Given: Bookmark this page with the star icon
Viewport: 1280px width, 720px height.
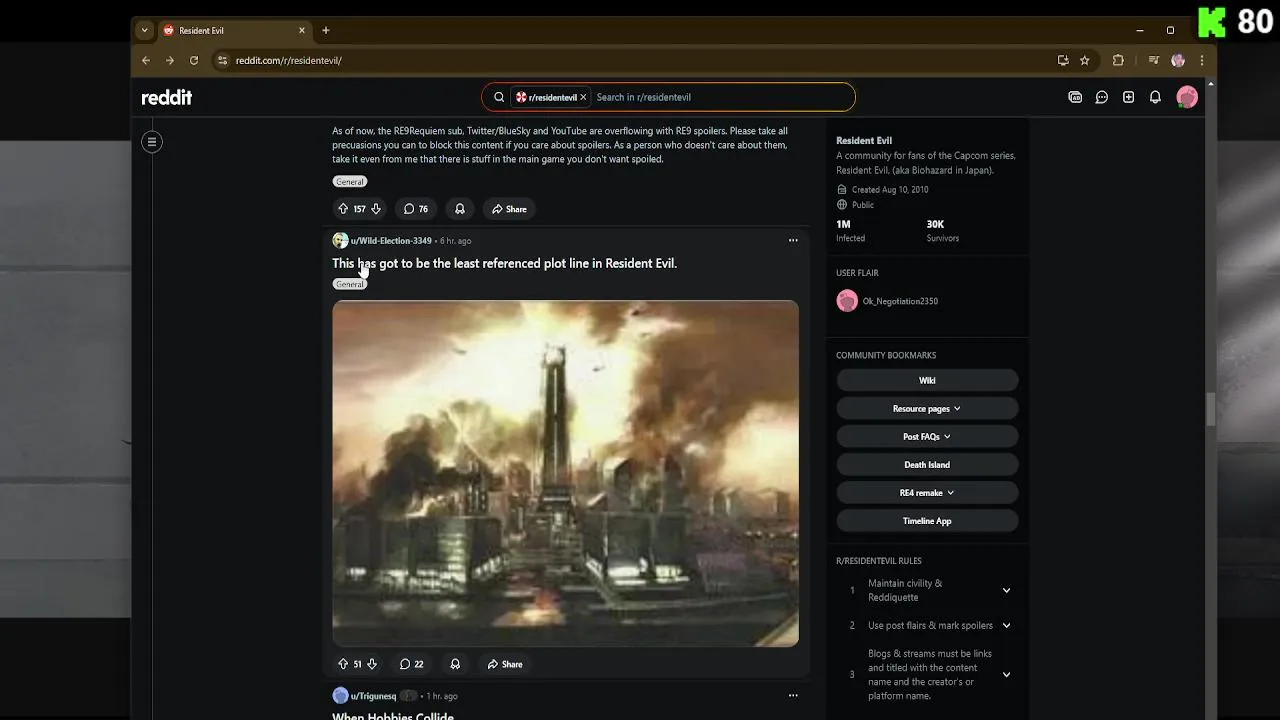Looking at the screenshot, I should 1085,60.
